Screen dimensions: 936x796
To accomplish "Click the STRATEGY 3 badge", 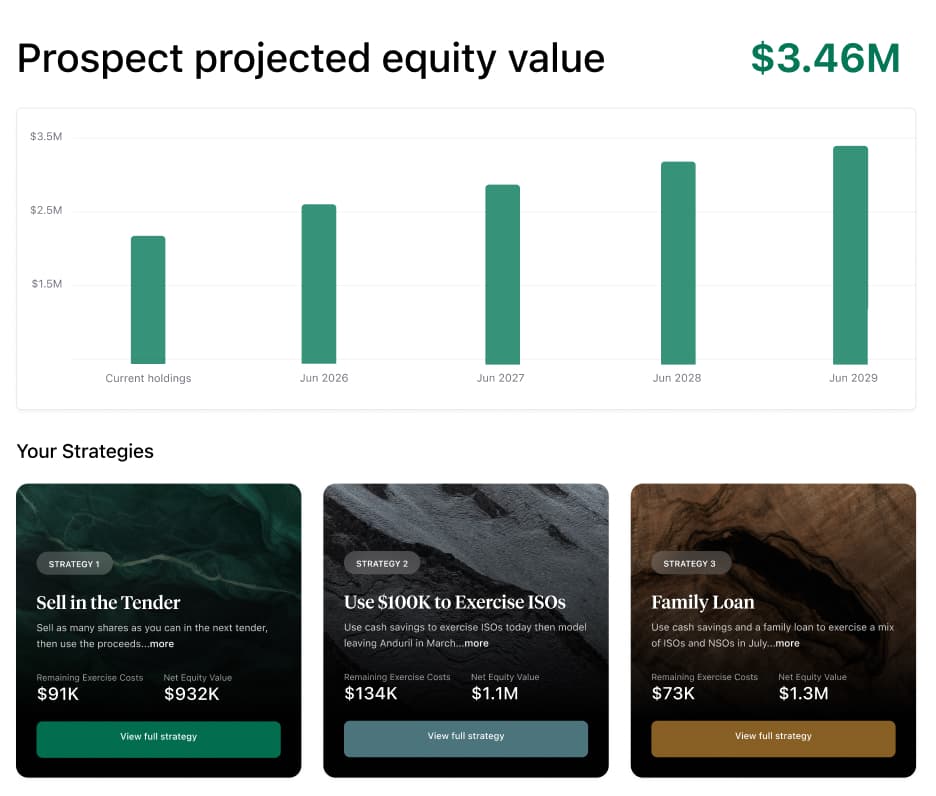I will (691, 563).
